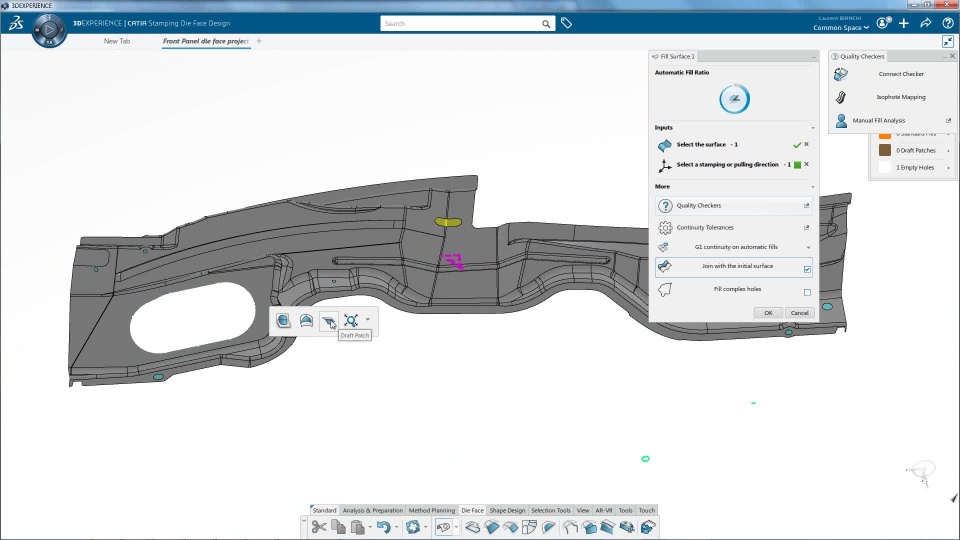Uncheck Join with the initial surface

point(807,269)
